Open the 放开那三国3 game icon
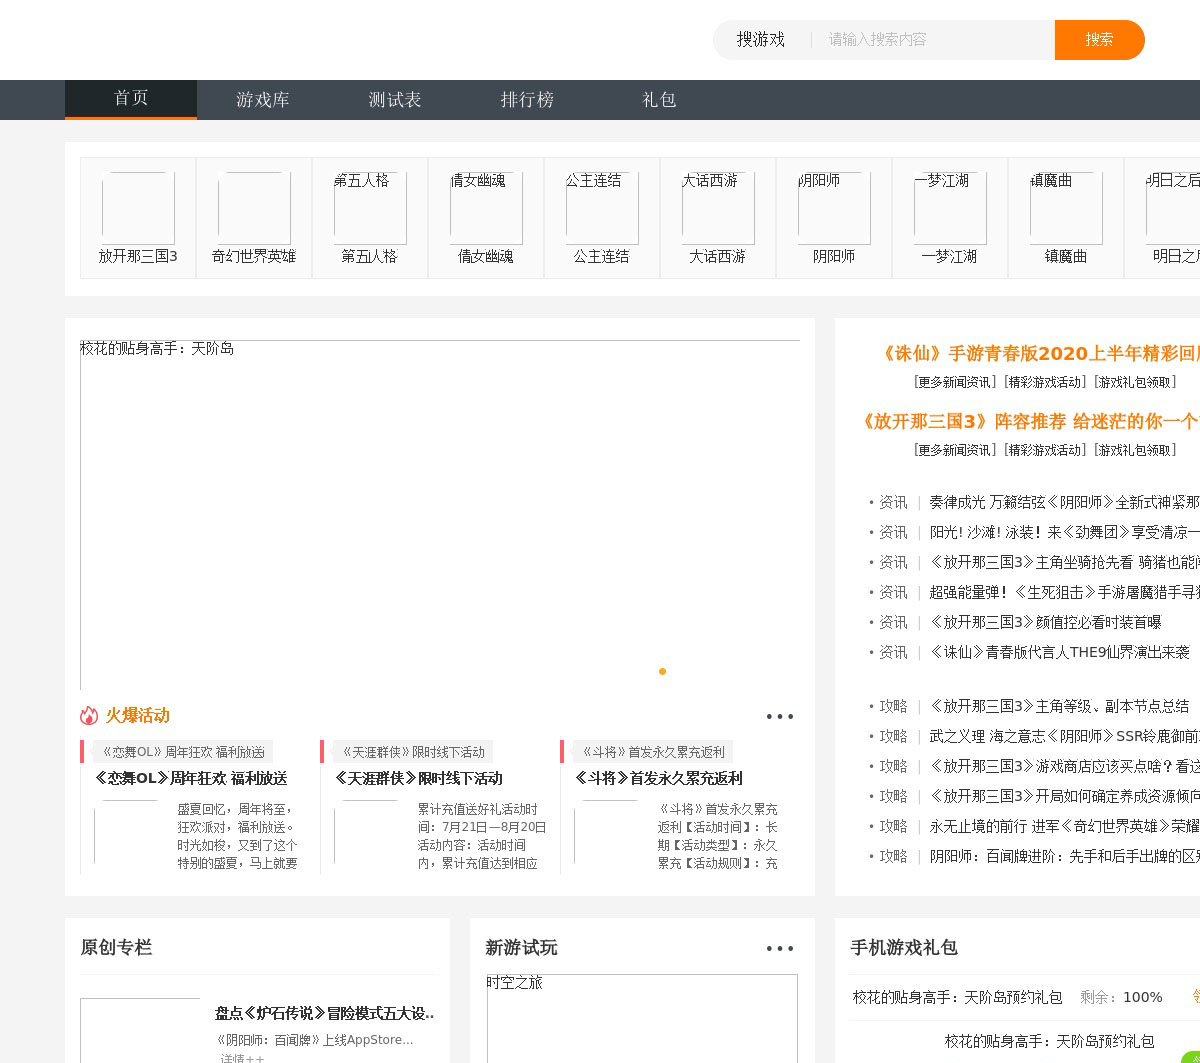Viewport: 1200px width, 1063px height. pos(138,208)
